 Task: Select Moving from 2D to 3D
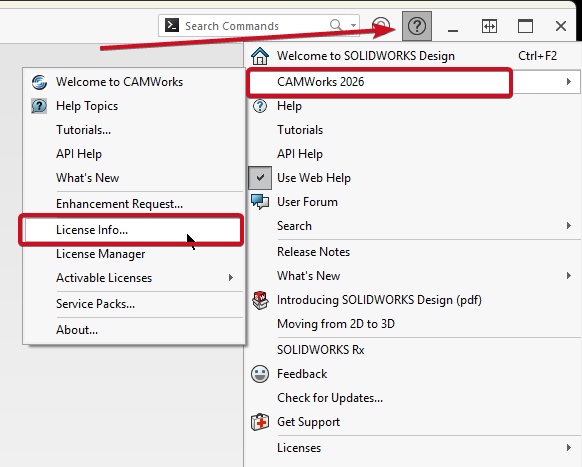tap(336, 324)
